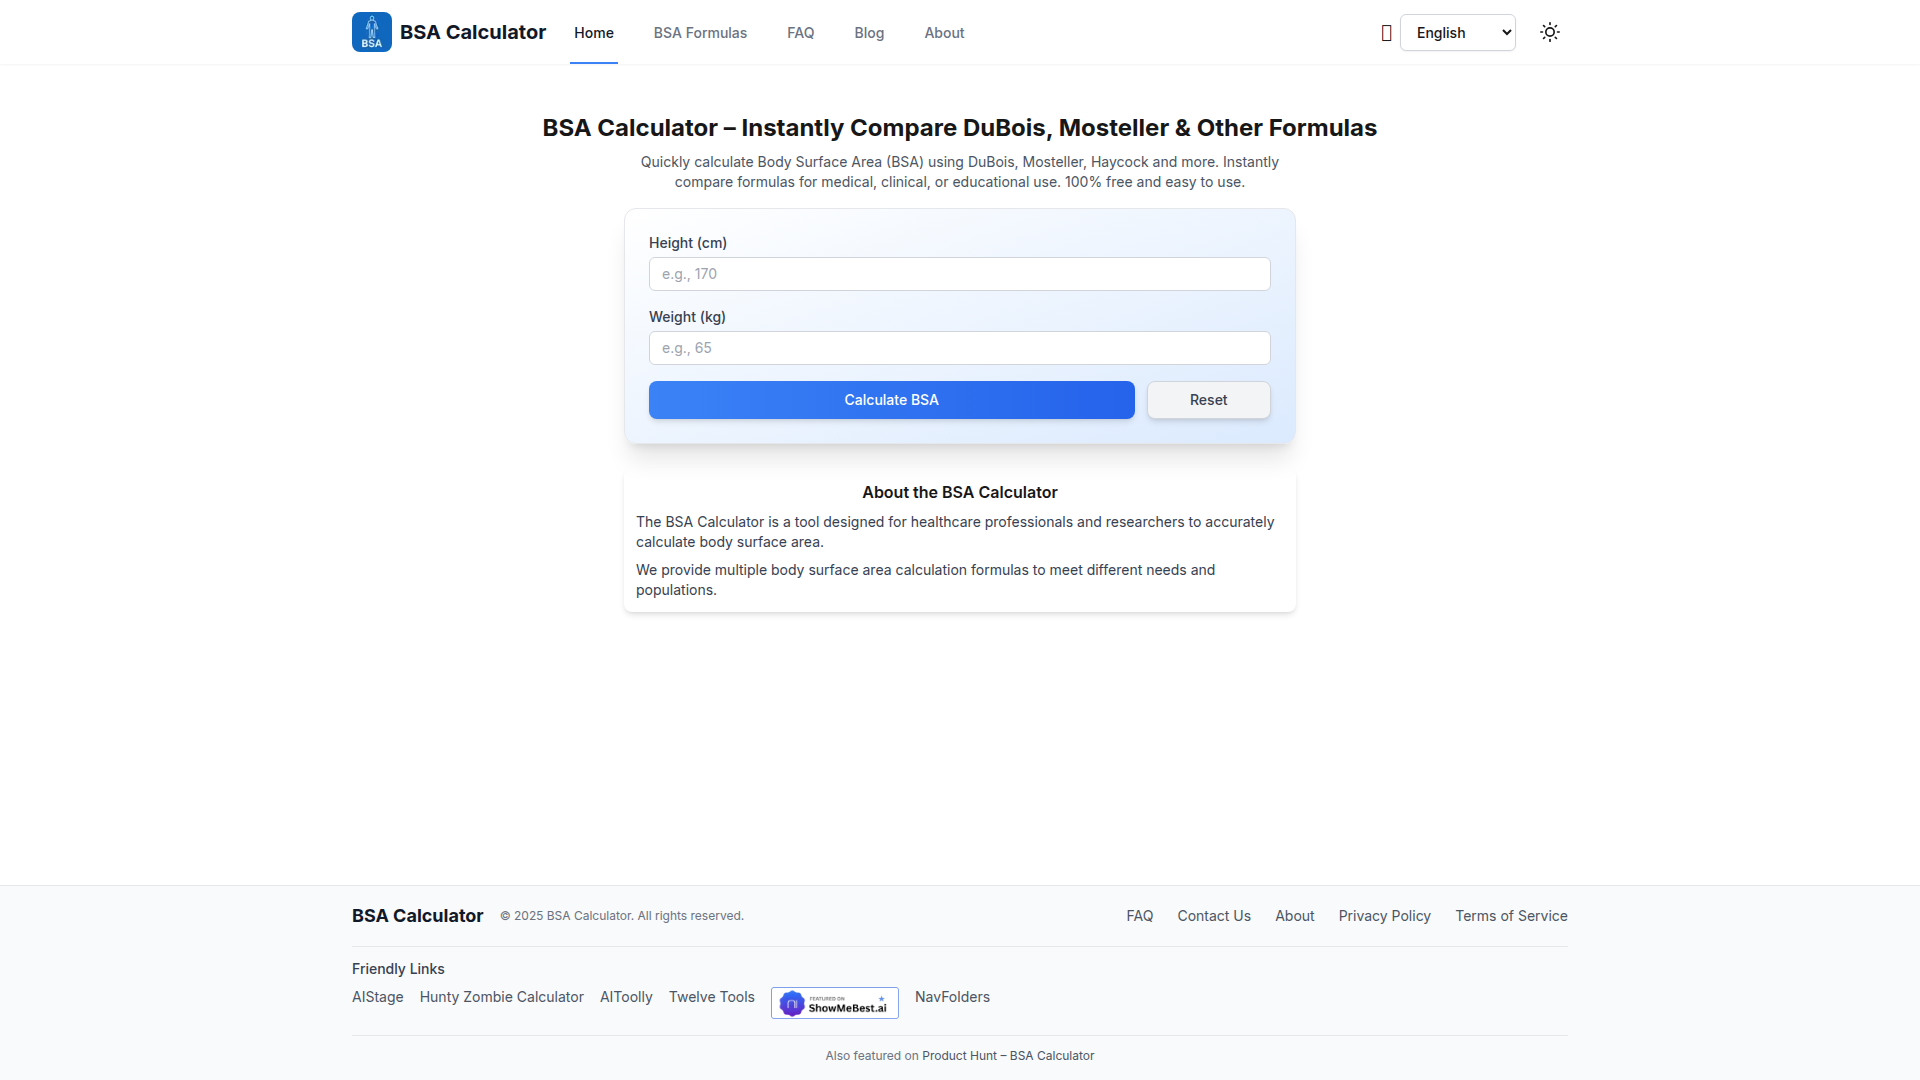Screen dimensions: 1920x1080
Task: Click the Reset button
Action: 1208,400
